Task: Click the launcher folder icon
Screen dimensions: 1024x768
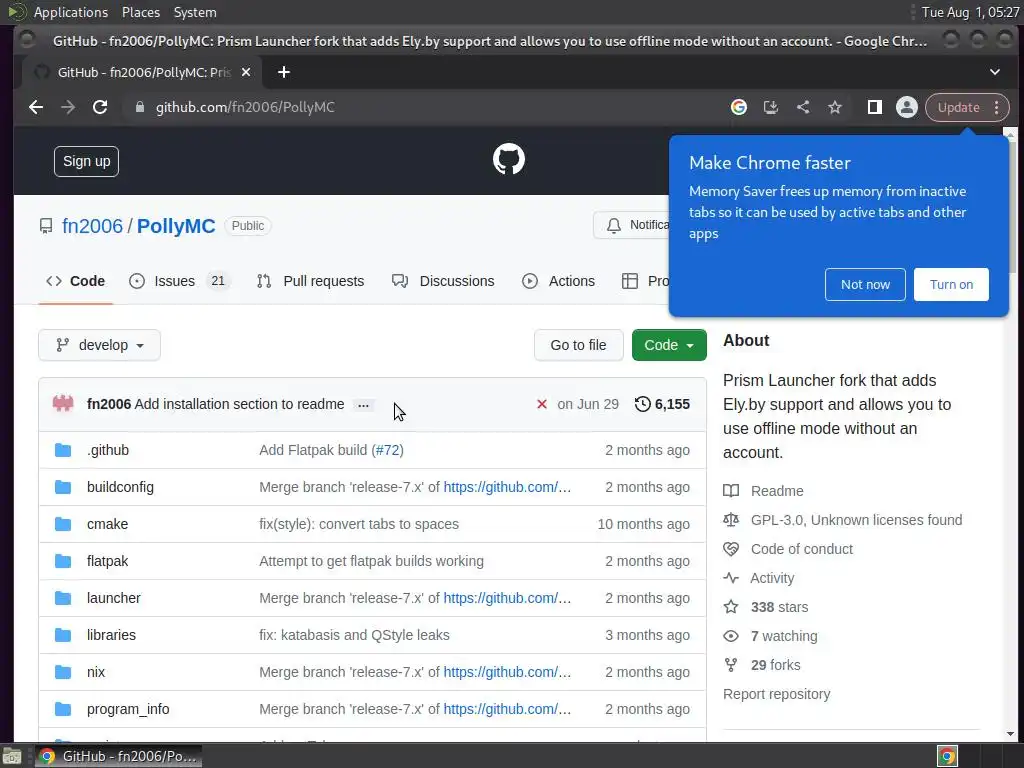Action: (x=63, y=598)
